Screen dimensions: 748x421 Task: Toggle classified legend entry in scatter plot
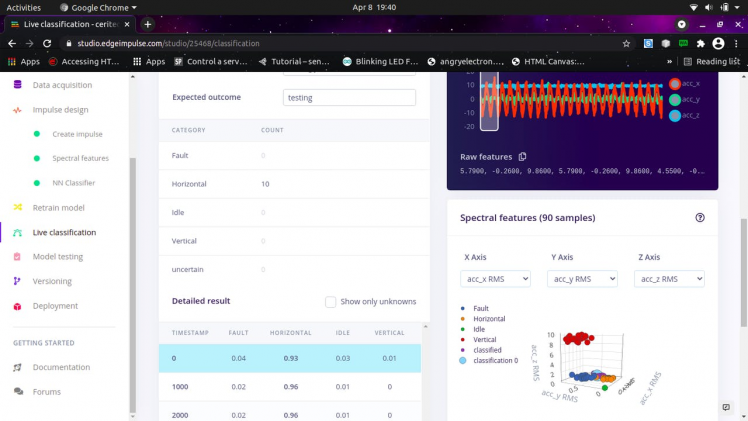480,350
